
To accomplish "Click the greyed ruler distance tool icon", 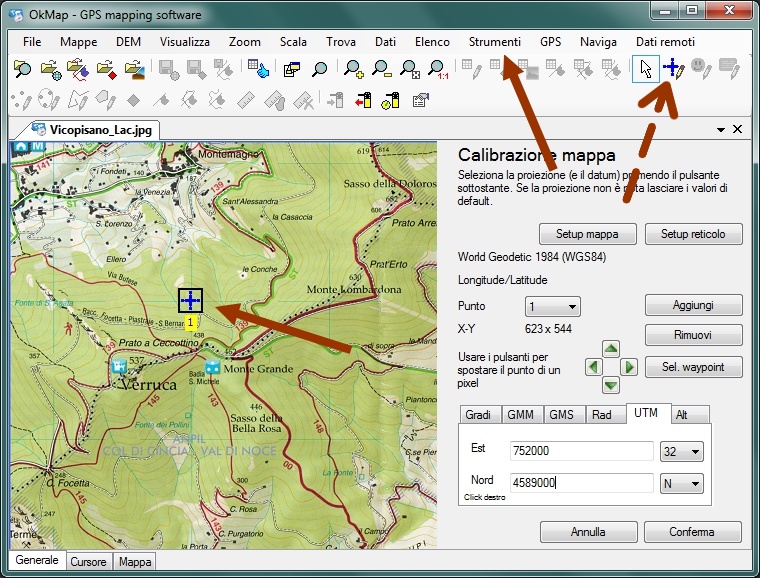I will click(x=246, y=100).
